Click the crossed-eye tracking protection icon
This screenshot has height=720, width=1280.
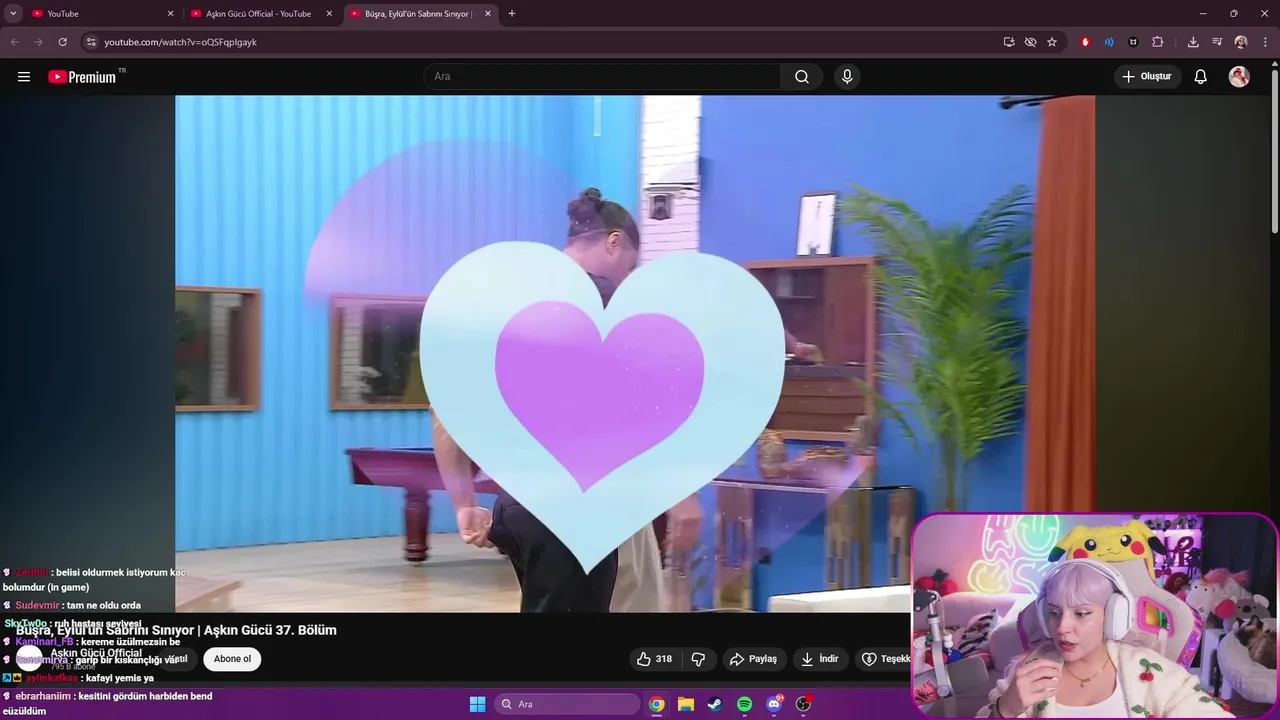(1031, 42)
